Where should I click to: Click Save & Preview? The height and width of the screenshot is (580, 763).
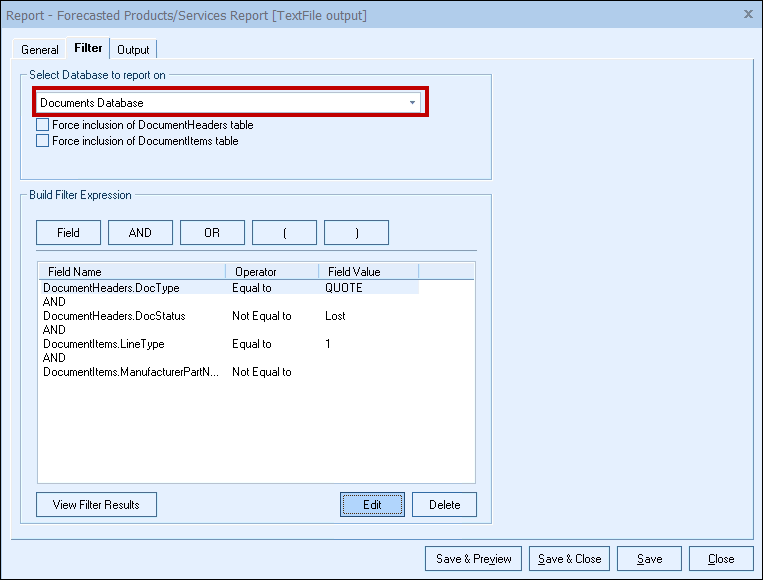474,559
